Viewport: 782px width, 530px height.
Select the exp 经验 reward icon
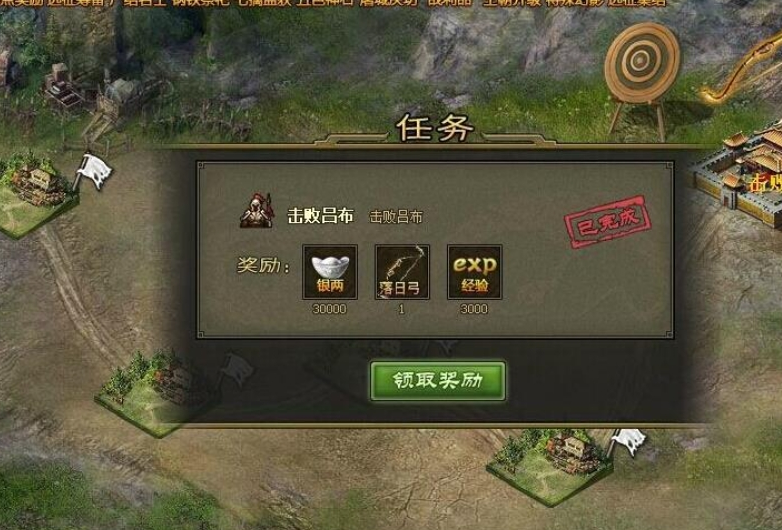[x=474, y=272]
